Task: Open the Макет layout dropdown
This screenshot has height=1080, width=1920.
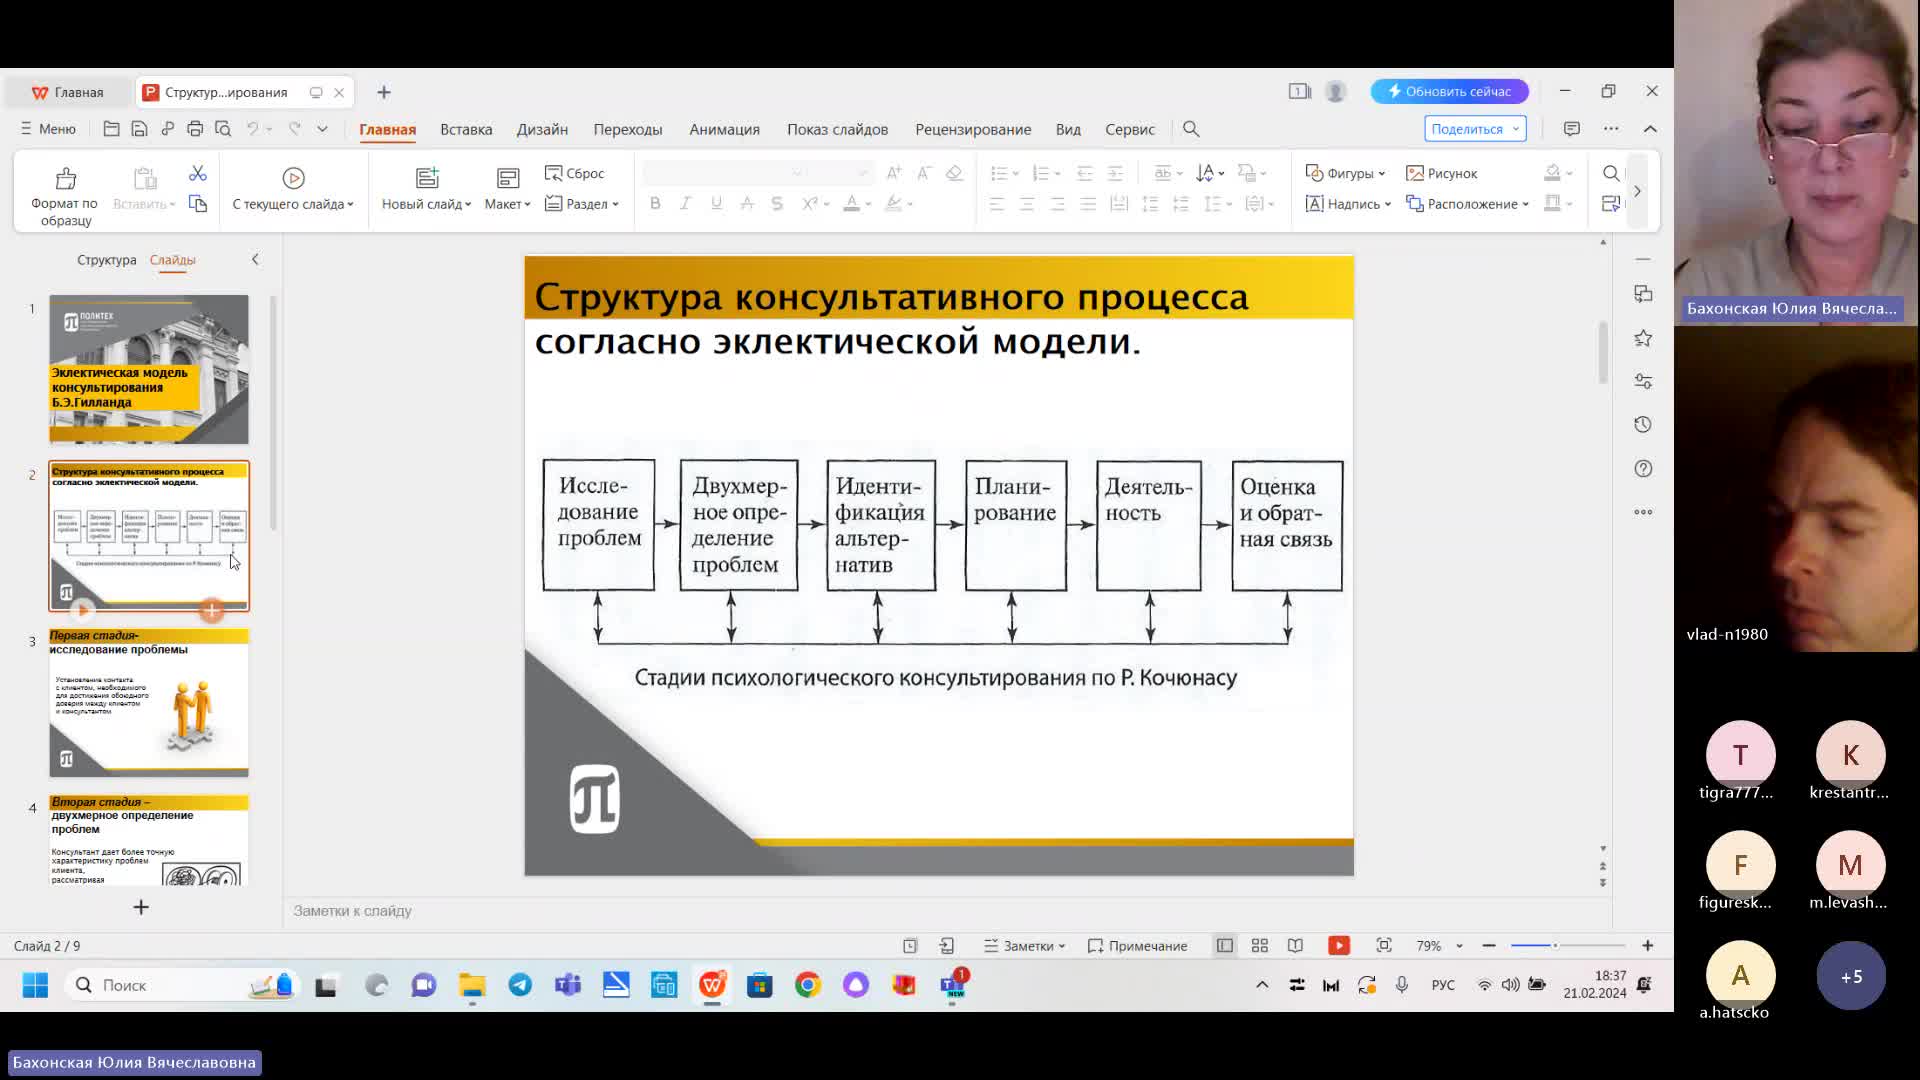Action: click(508, 204)
